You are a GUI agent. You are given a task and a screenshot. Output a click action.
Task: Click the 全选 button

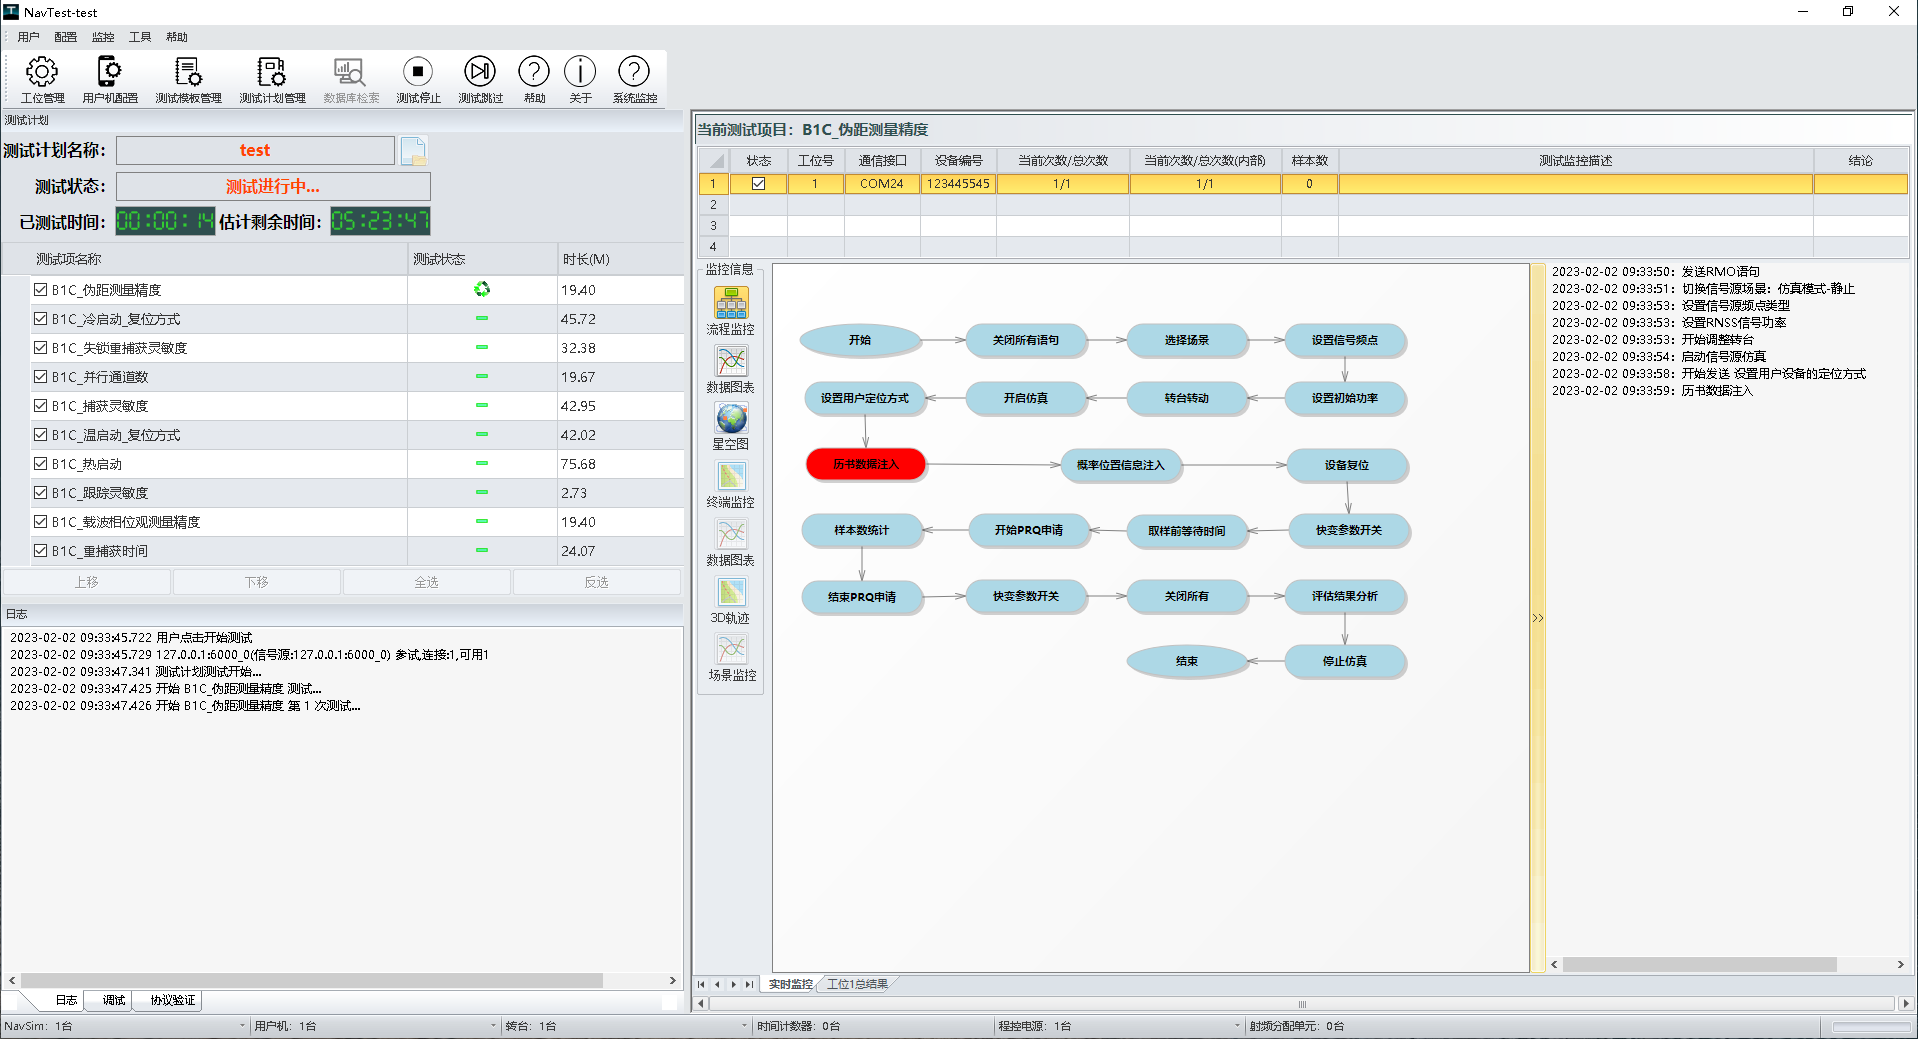pos(426,582)
